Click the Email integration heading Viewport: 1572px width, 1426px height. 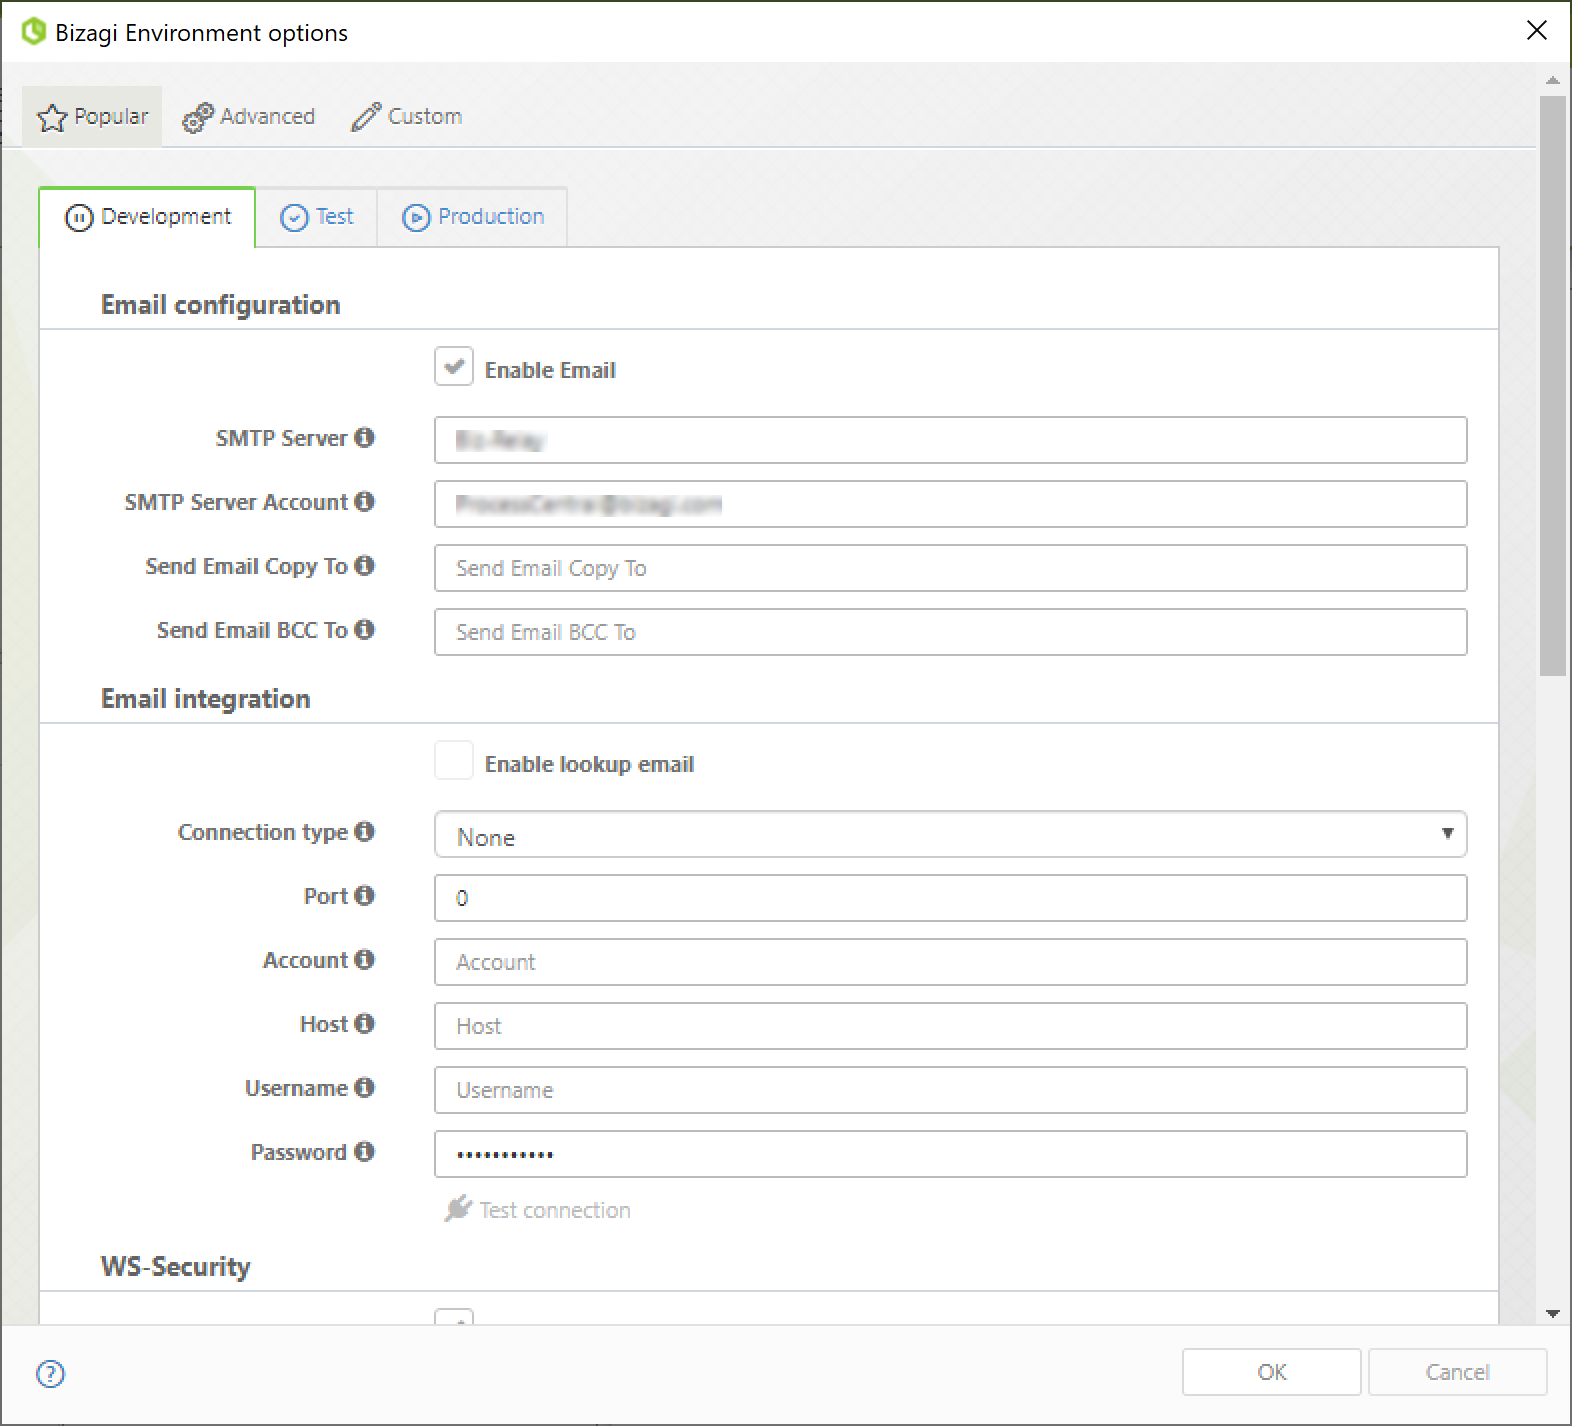coord(206,699)
